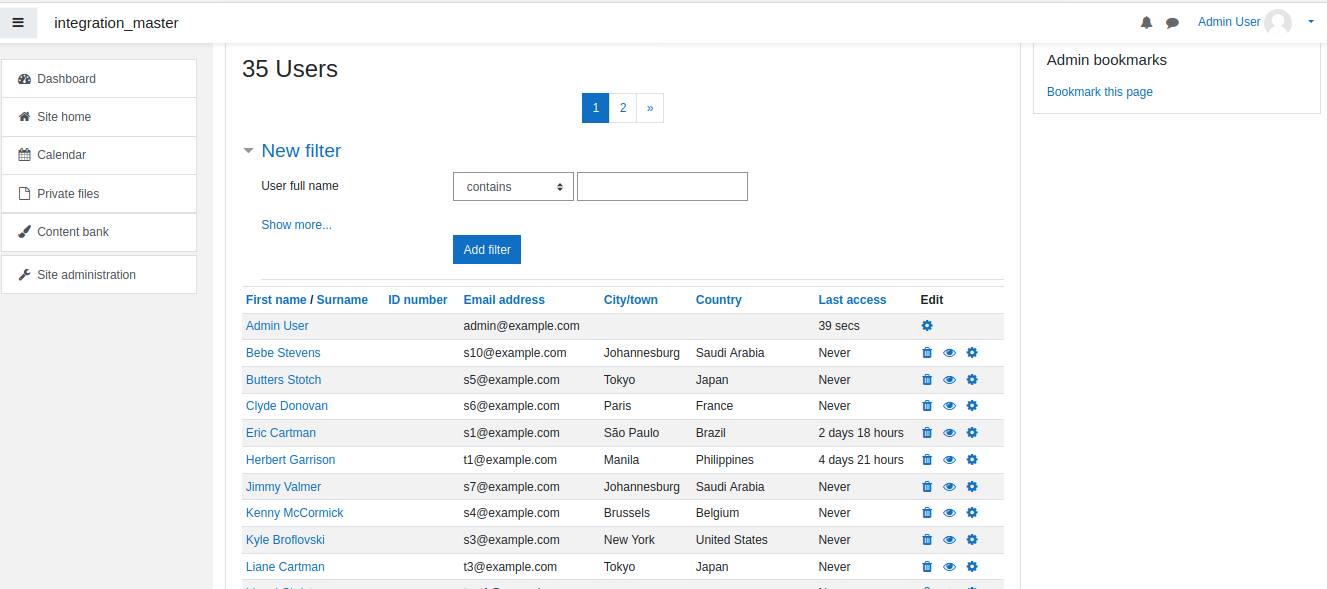The width and height of the screenshot is (1327, 589).
Task: Go to page 2 of users
Action: [x=623, y=108]
